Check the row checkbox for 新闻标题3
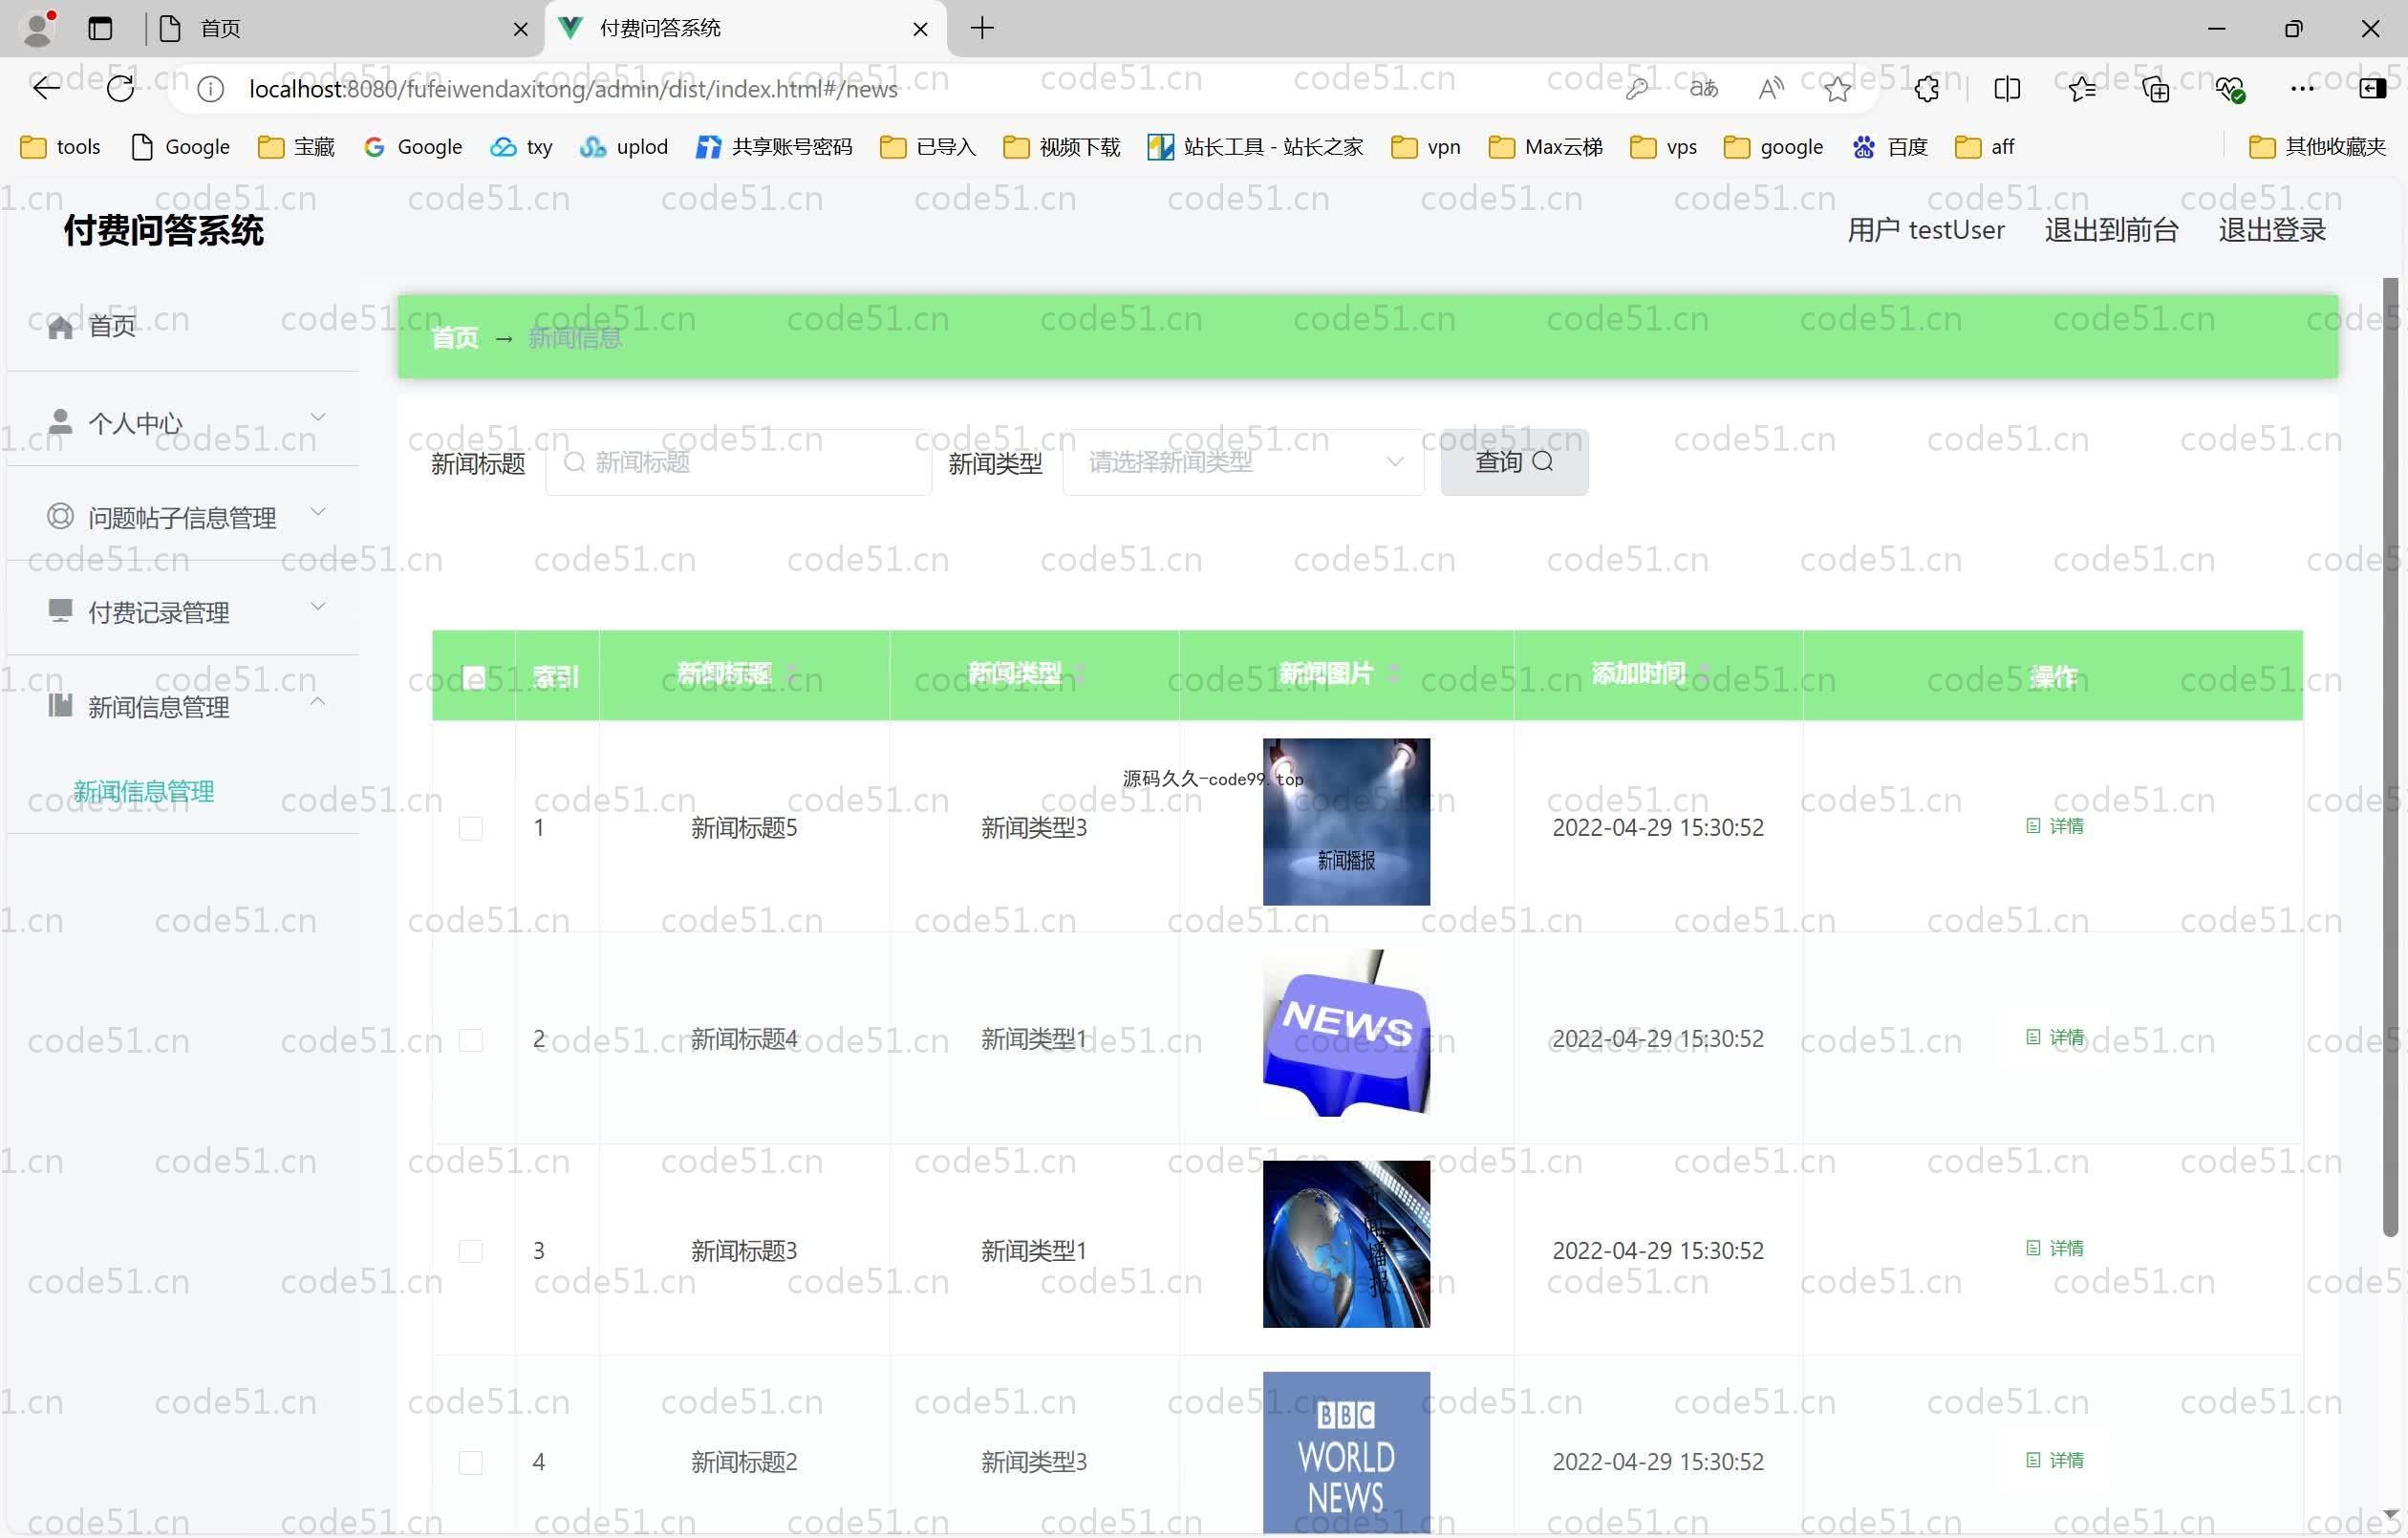 [x=471, y=1251]
